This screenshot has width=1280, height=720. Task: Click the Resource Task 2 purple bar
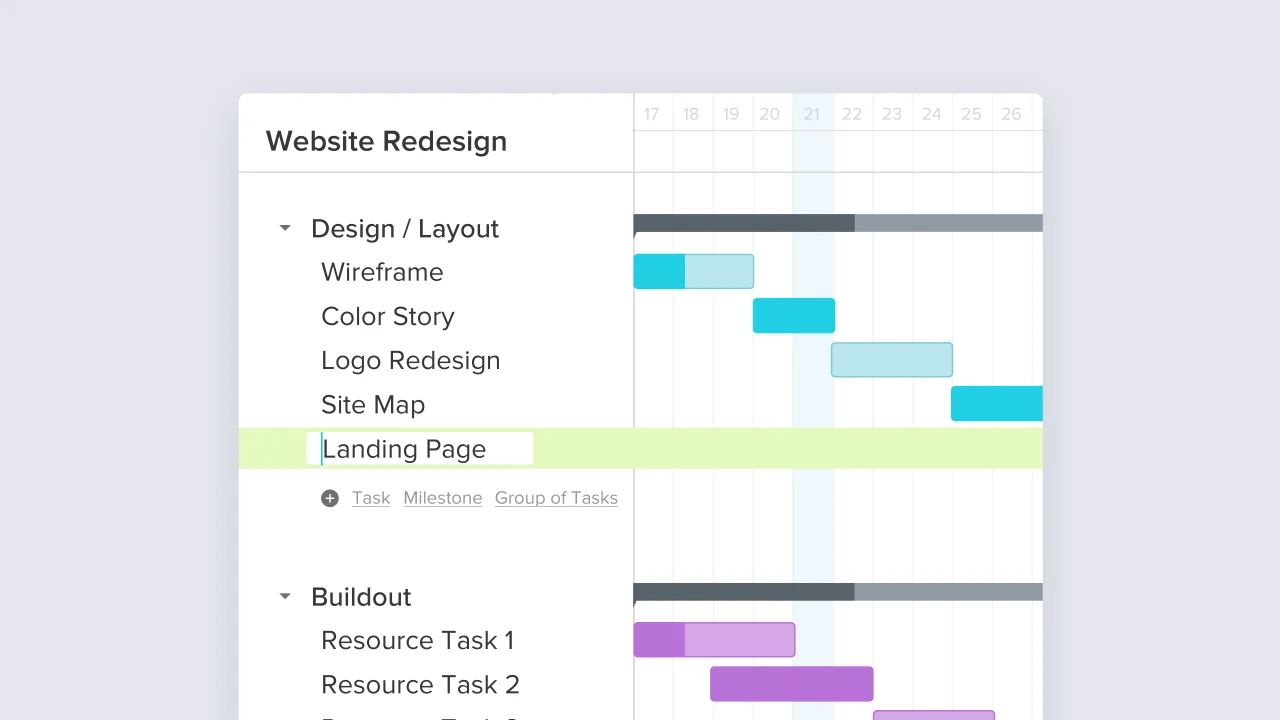pyautogui.click(x=792, y=684)
